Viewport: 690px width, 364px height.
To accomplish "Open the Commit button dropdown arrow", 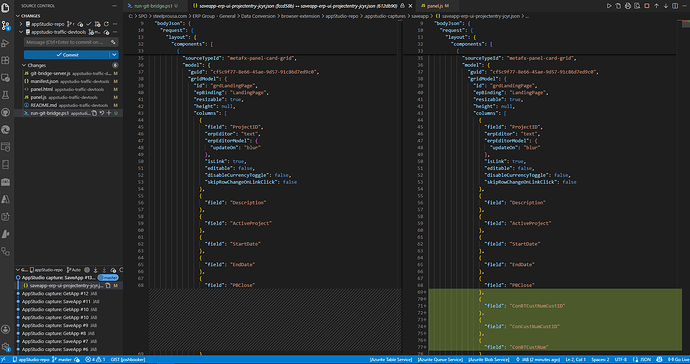I will tap(114, 55).
